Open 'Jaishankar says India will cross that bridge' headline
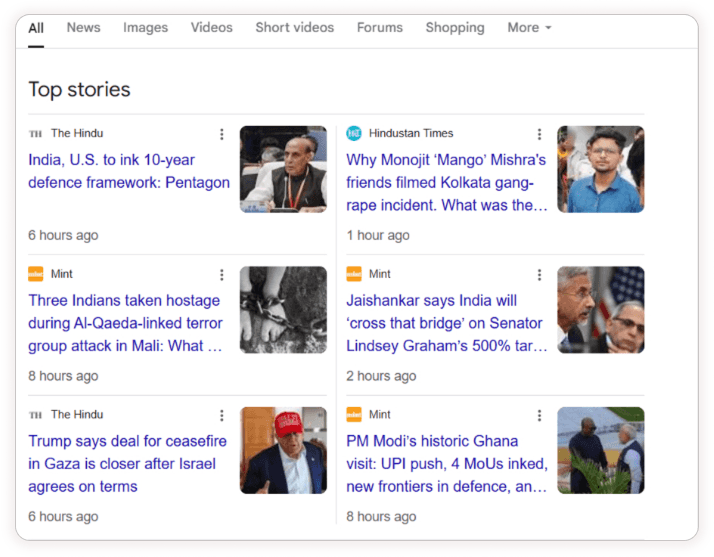 pyautogui.click(x=447, y=323)
